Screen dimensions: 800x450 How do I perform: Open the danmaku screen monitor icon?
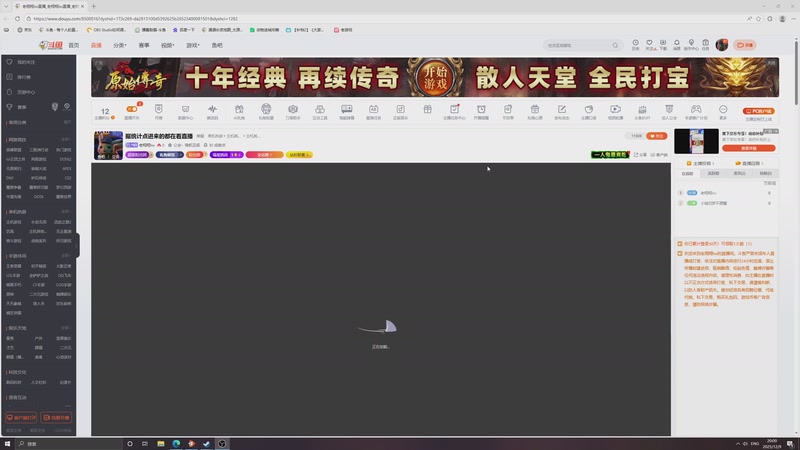[x=346, y=109]
